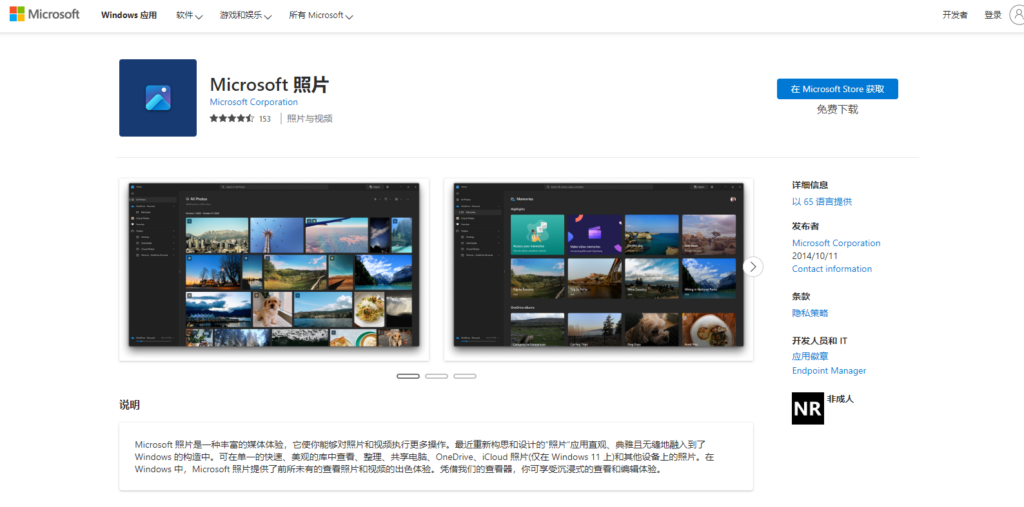
Task: Click the 详细信息 heading
Action: pos(810,186)
